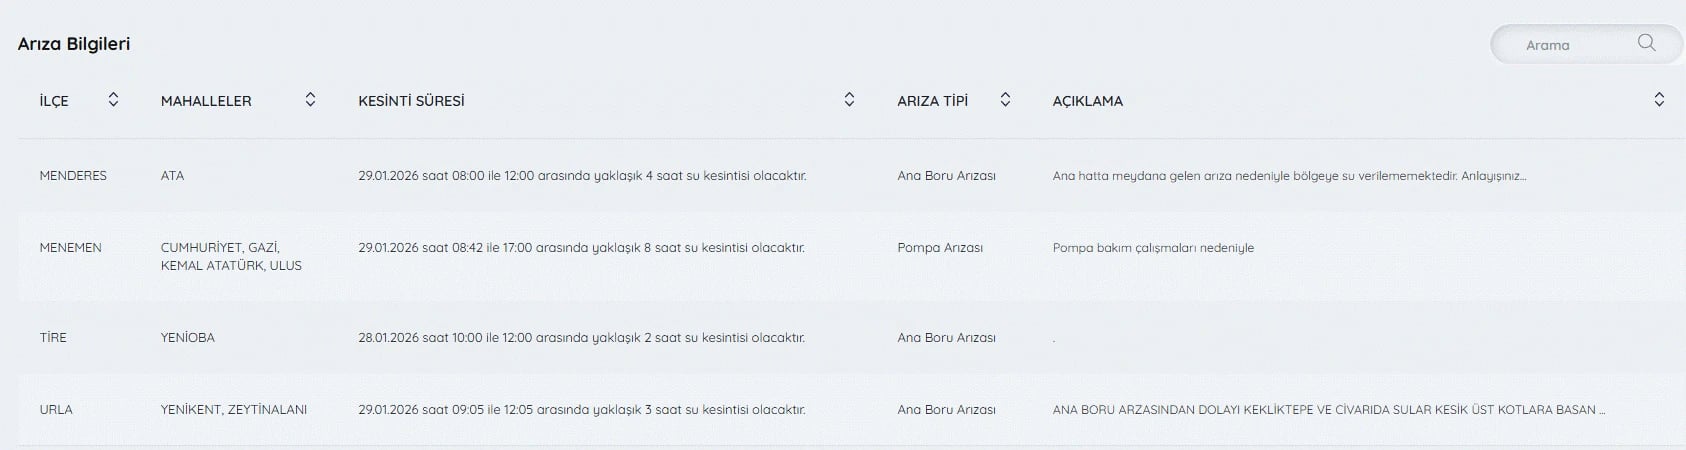Viewport: 1686px width, 450px height.
Task: Expand truncated MENDERES description text
Action: pyautogui.click(x=1289, y=176)
